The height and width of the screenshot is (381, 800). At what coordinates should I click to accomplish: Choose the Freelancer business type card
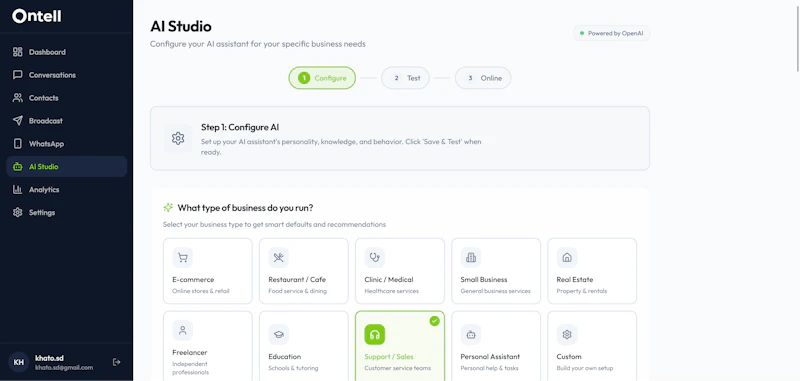[208, 346]
